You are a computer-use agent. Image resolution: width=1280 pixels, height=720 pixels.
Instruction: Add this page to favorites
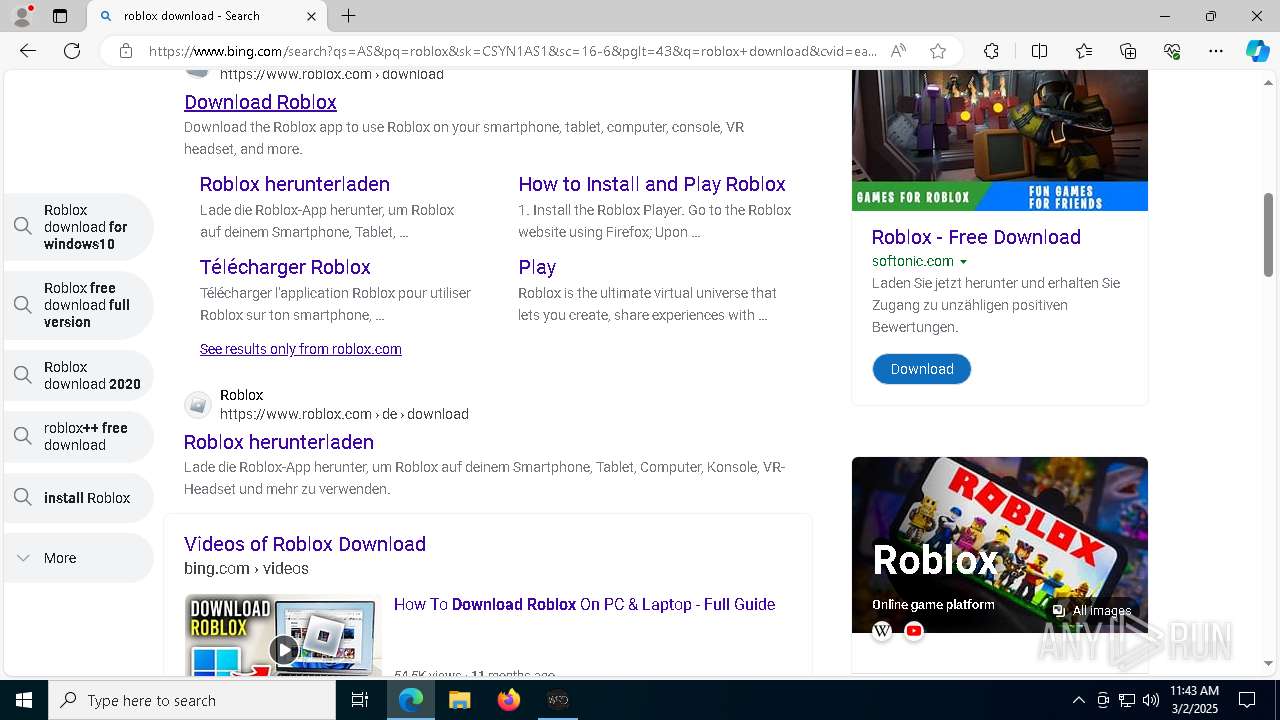[x=938, y=51]
